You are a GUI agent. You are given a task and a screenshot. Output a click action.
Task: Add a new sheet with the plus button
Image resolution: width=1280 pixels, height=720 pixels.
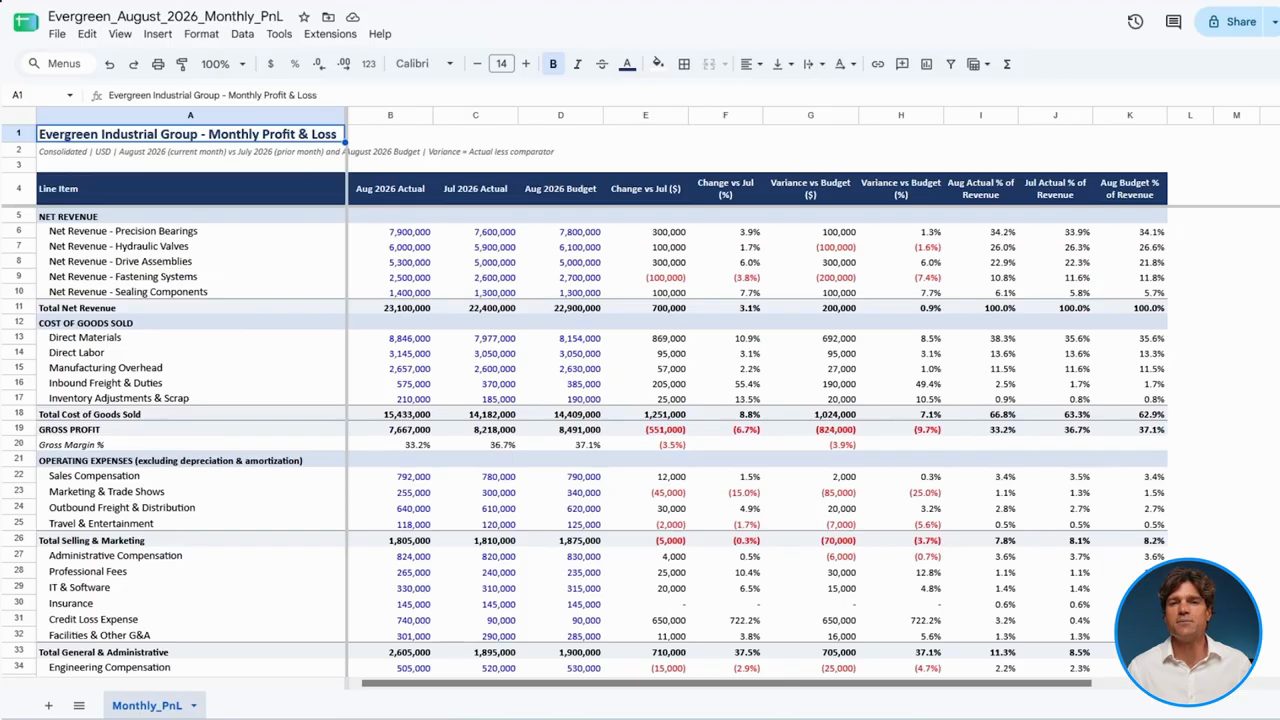point(48,706)
